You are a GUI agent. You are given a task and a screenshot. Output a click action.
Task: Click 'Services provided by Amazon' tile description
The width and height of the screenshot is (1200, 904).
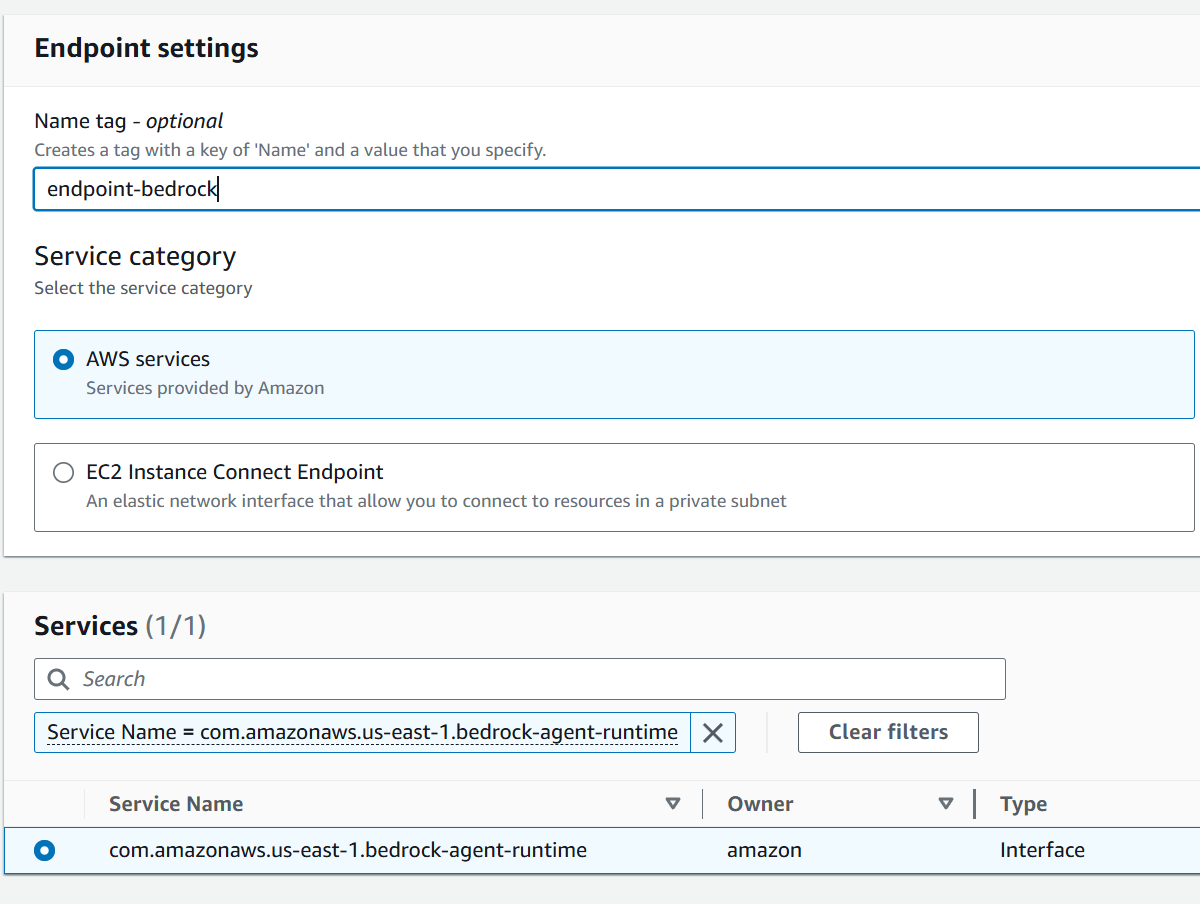tap(205, 388)
